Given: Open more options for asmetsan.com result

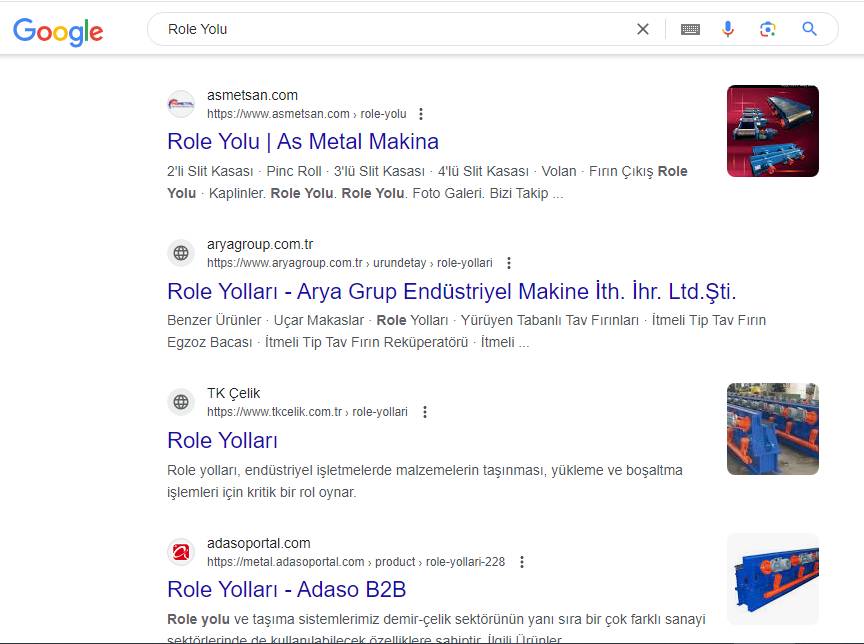Looking at the screenshot, I should click(421, 114).
